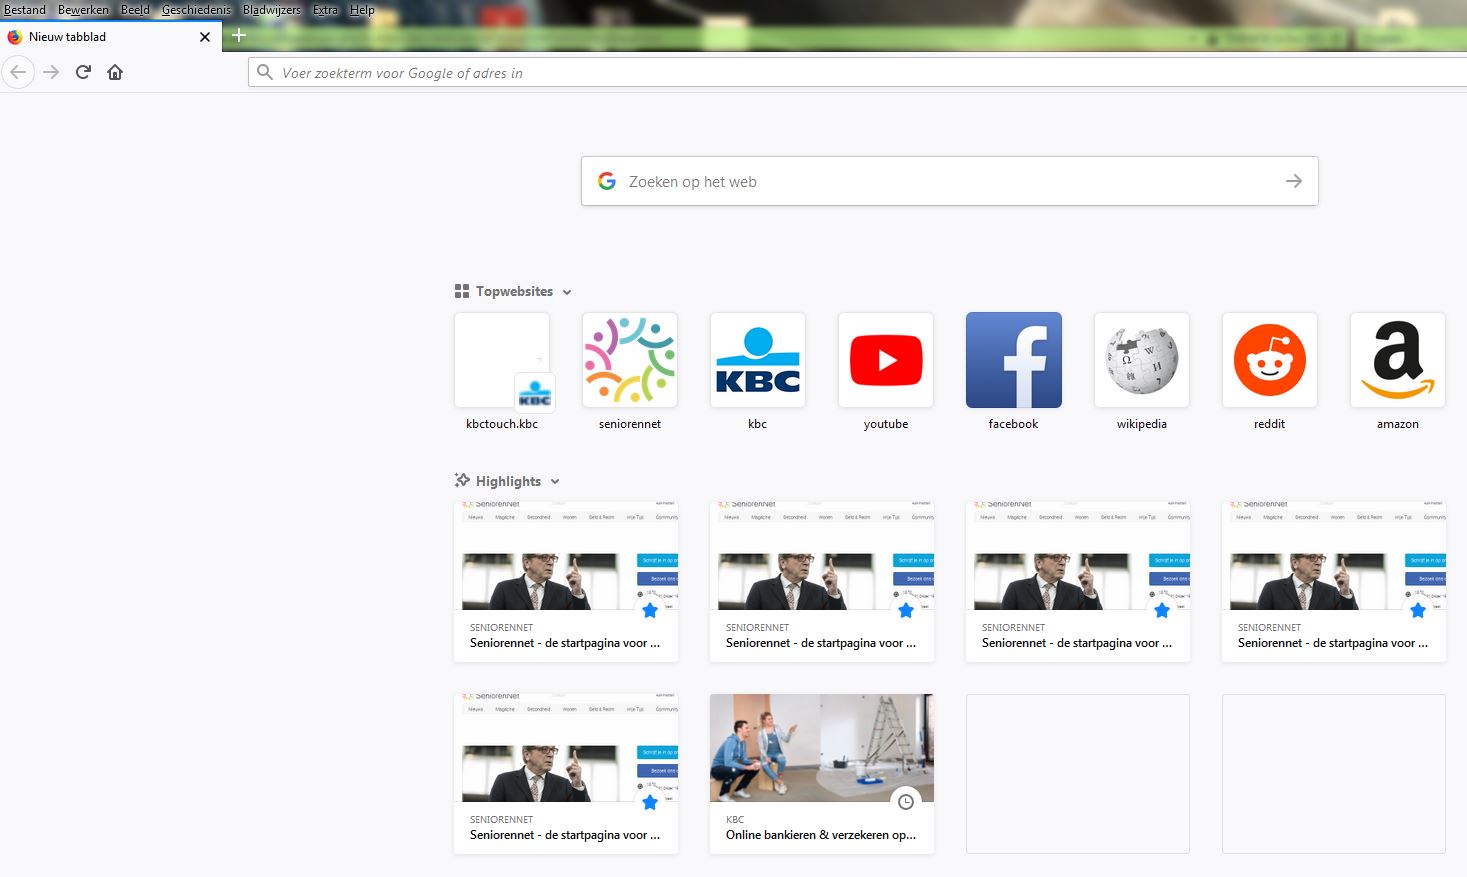The width and height of the screenshot is (1467, 877).
Task: Click the Highlights sparkle icon
Action: (x=462, y=480)
